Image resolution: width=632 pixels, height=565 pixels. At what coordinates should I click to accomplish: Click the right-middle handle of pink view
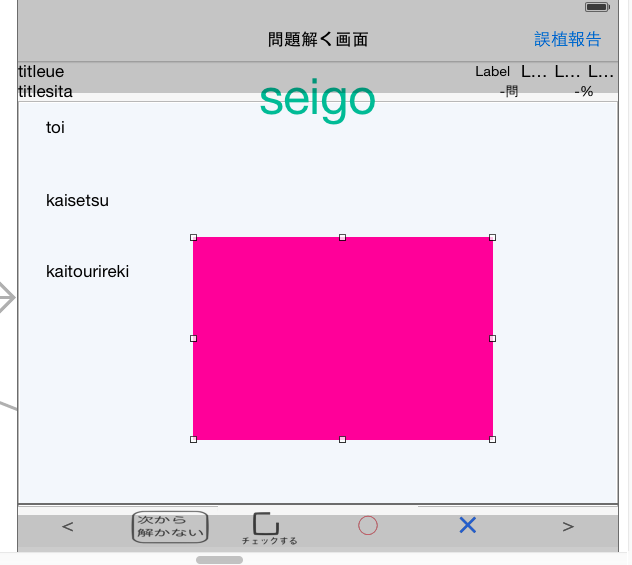click(493, 339)
